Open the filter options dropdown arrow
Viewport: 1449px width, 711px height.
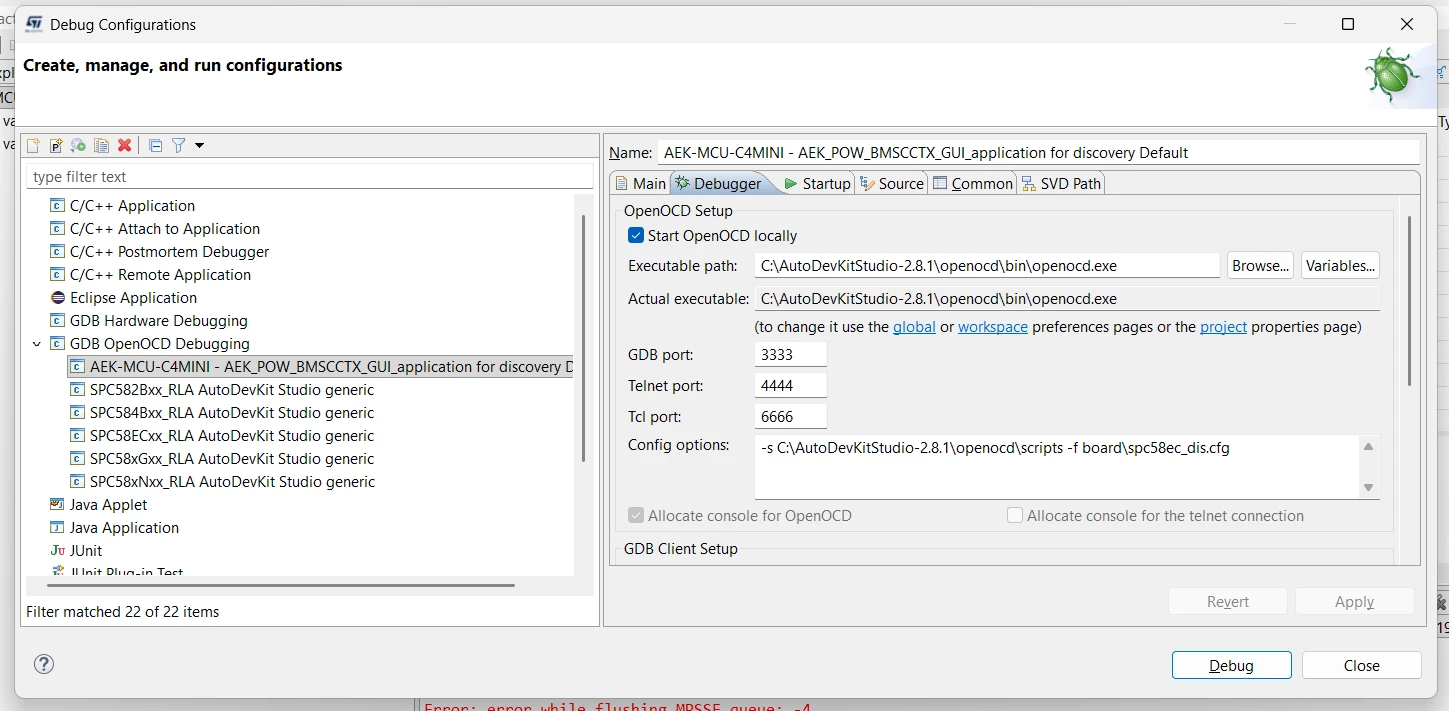tap(199, 146)
